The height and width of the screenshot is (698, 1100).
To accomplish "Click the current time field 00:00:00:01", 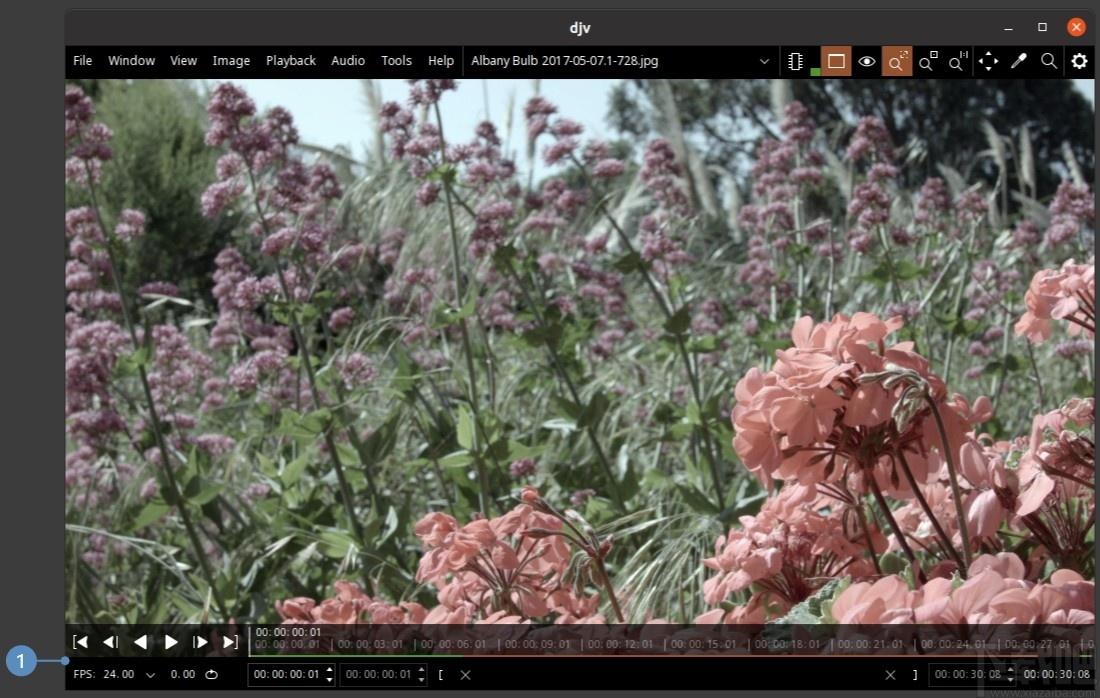I will coord(286,674).
